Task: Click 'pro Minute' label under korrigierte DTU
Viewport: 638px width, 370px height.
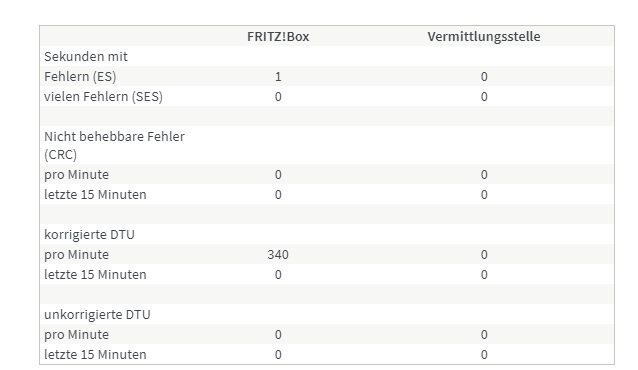Action: [76, 254]
